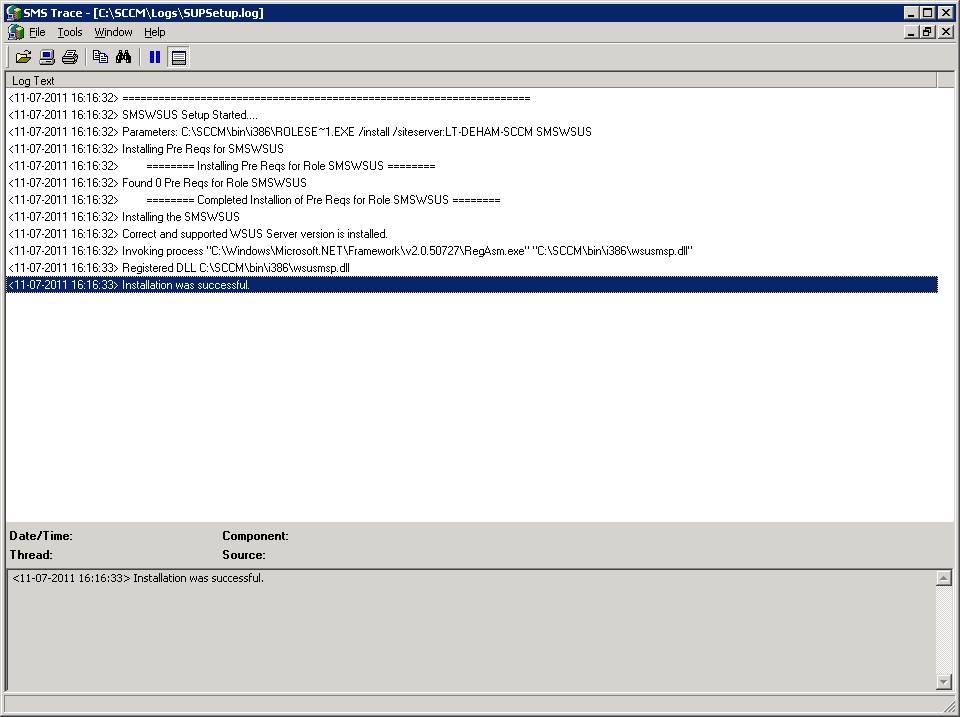Select 'Installing Pre Reqs for Role SMSWSUS' line
This screenshot has height=717, width=960.
[471, 166]
